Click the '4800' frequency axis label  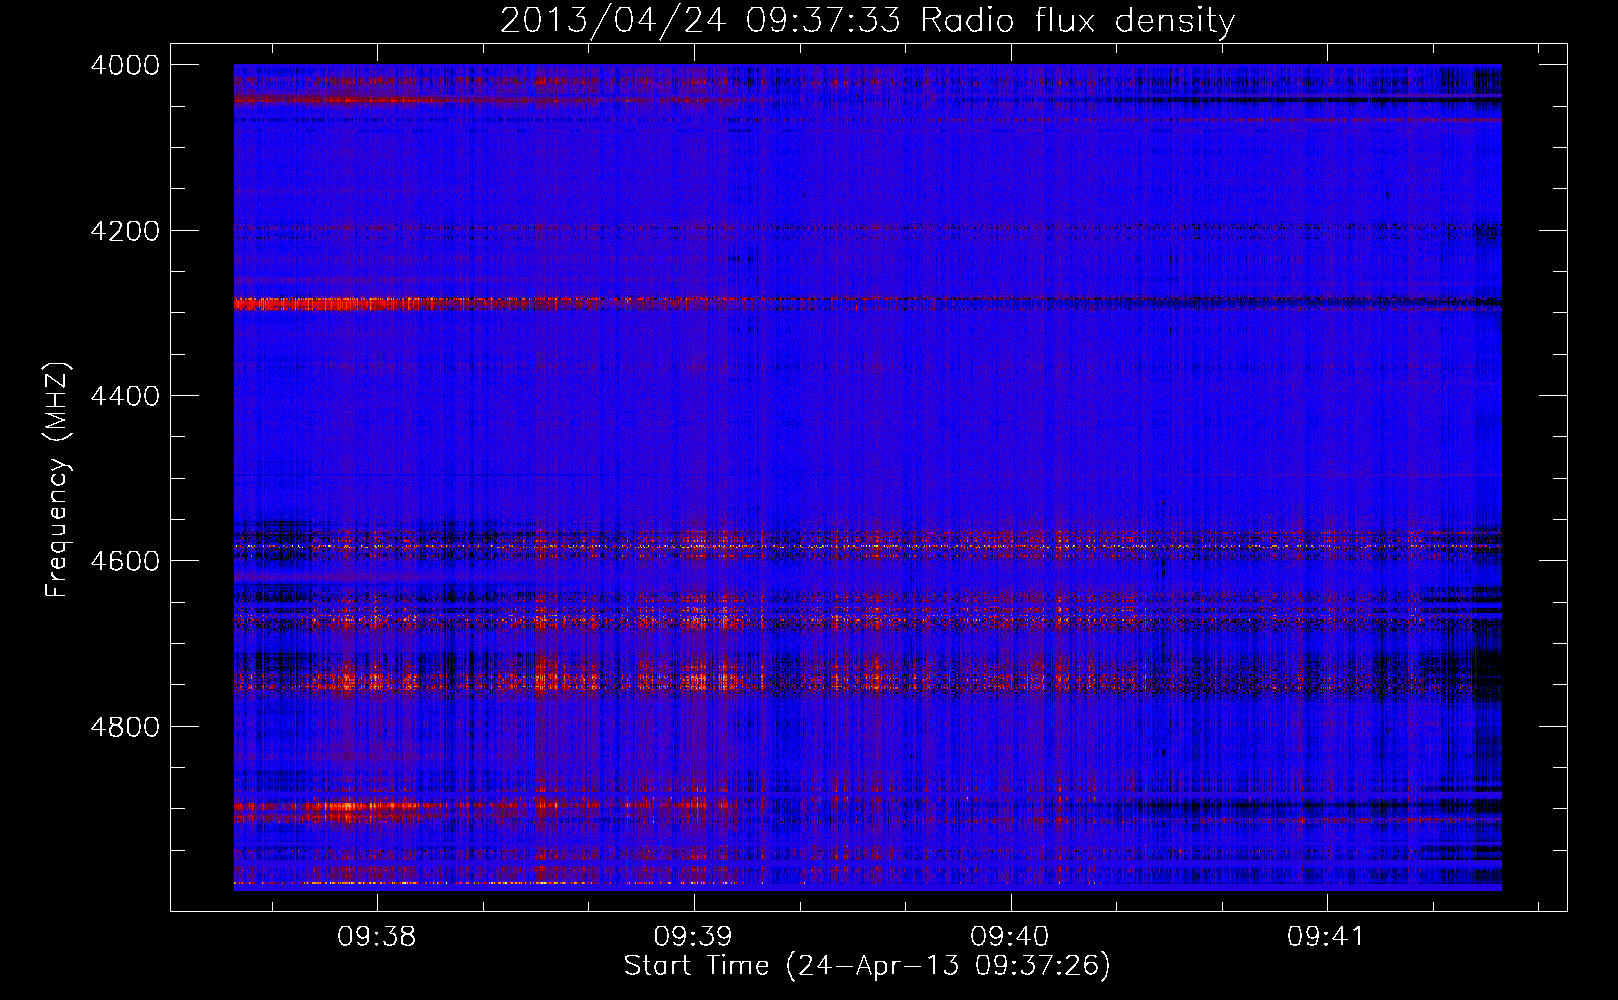pyautogui.click(x=125, y=726)
